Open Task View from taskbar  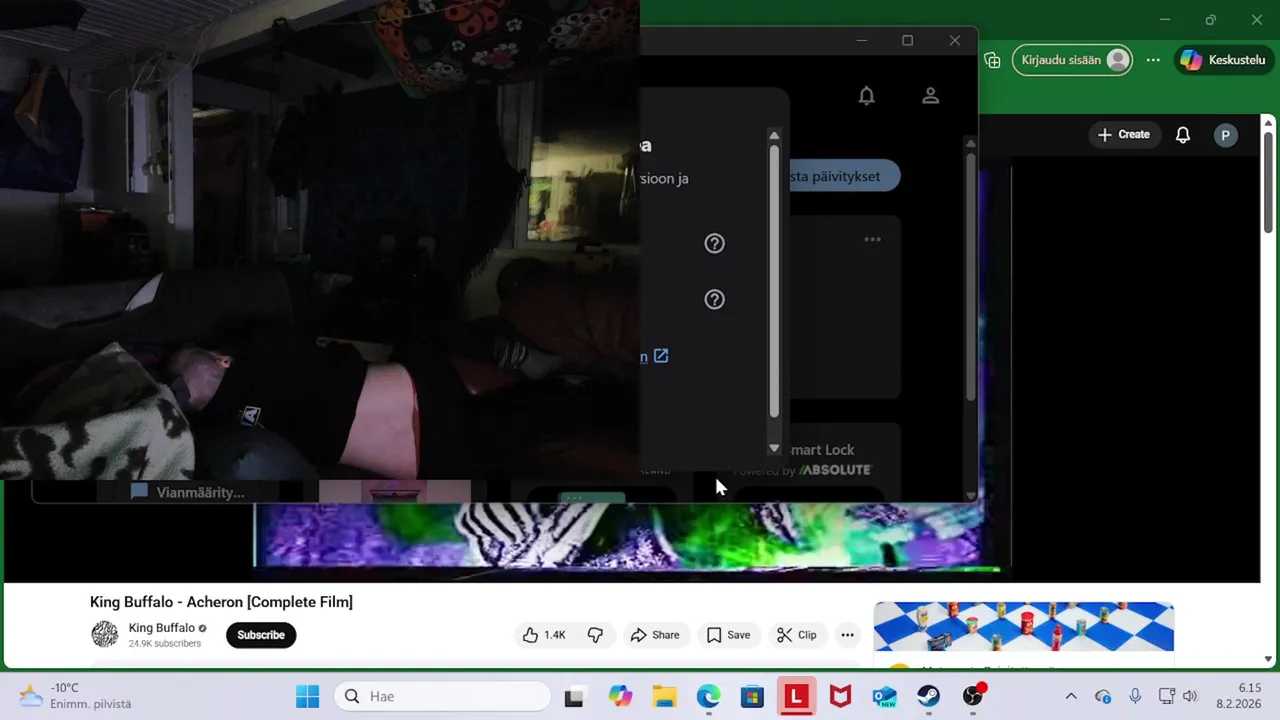574,696
